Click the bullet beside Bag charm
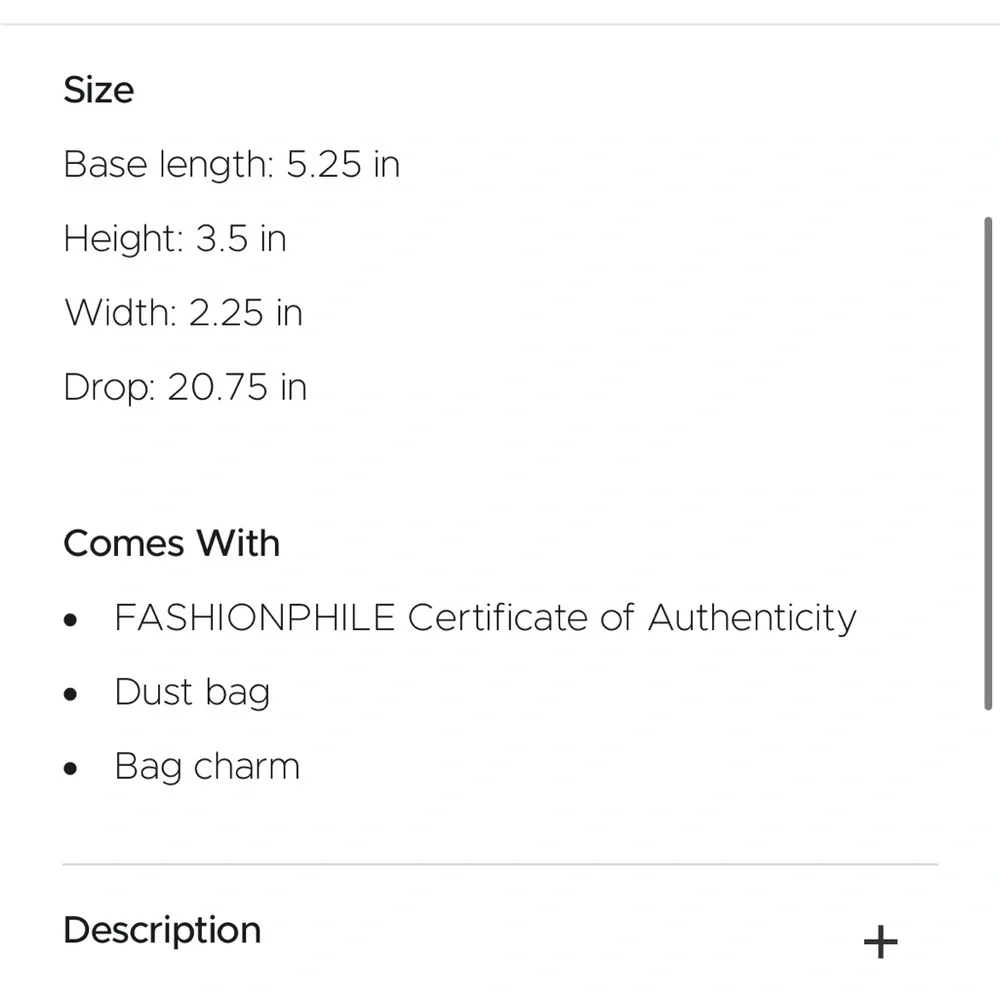 click(70, 769)
